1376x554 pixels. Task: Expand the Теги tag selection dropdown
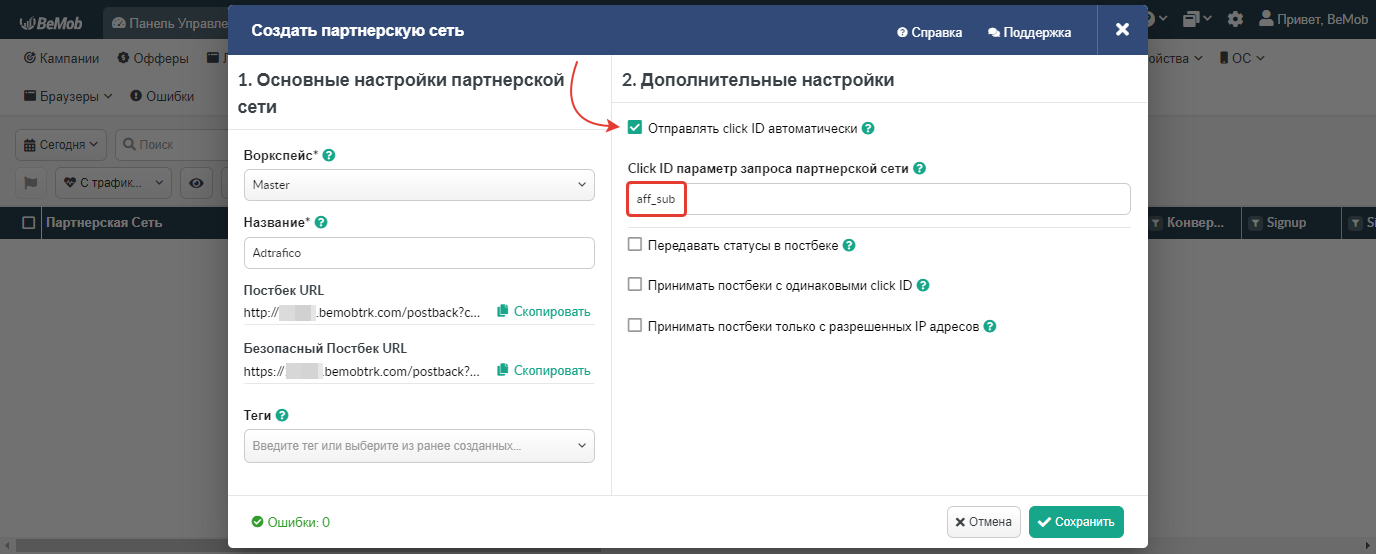coord(419,446)
